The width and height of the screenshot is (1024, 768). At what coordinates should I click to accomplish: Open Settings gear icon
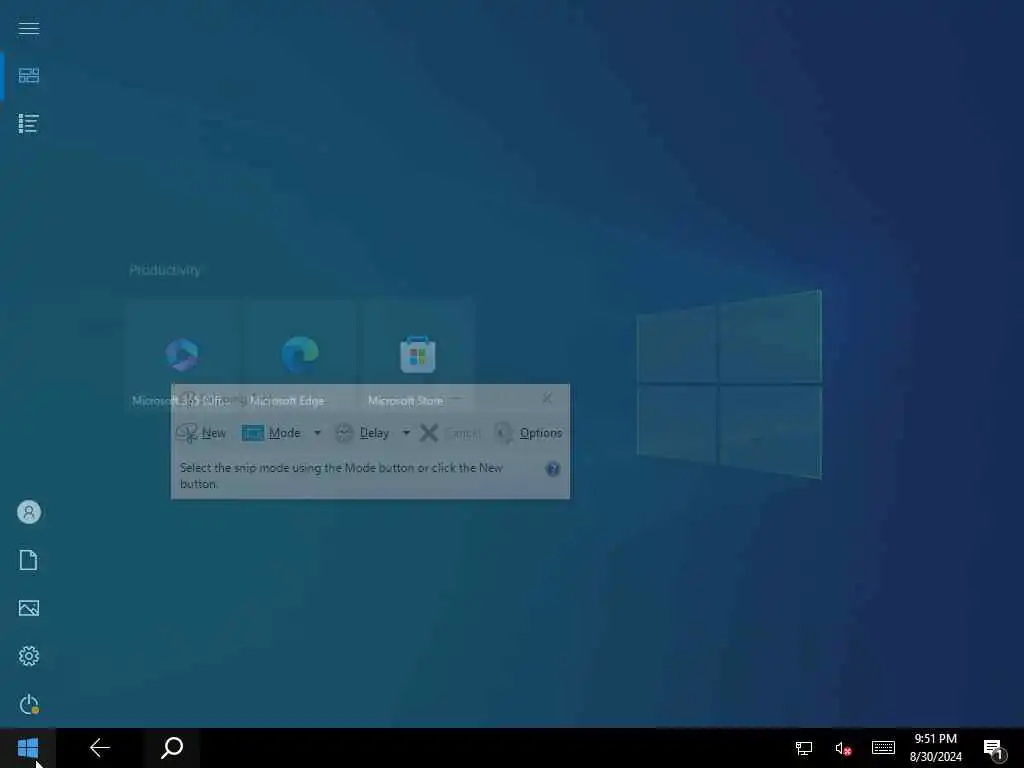pos(29,656)
